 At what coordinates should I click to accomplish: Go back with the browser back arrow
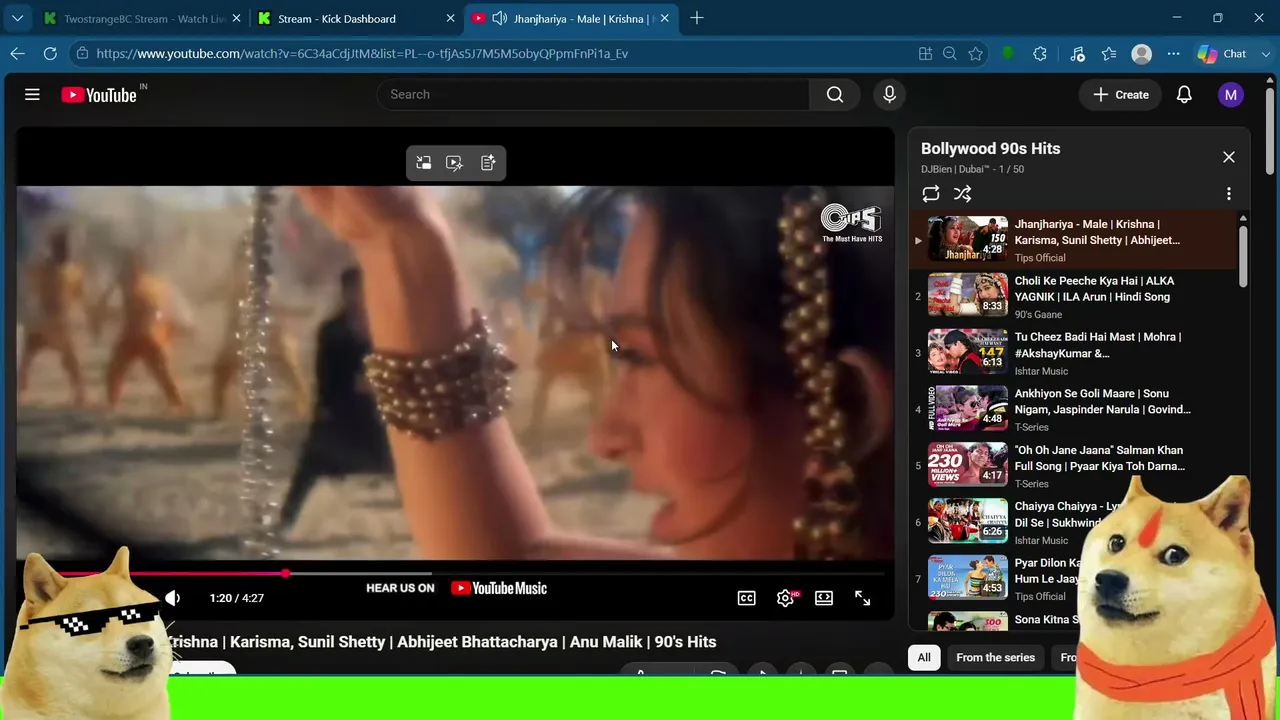17,54
